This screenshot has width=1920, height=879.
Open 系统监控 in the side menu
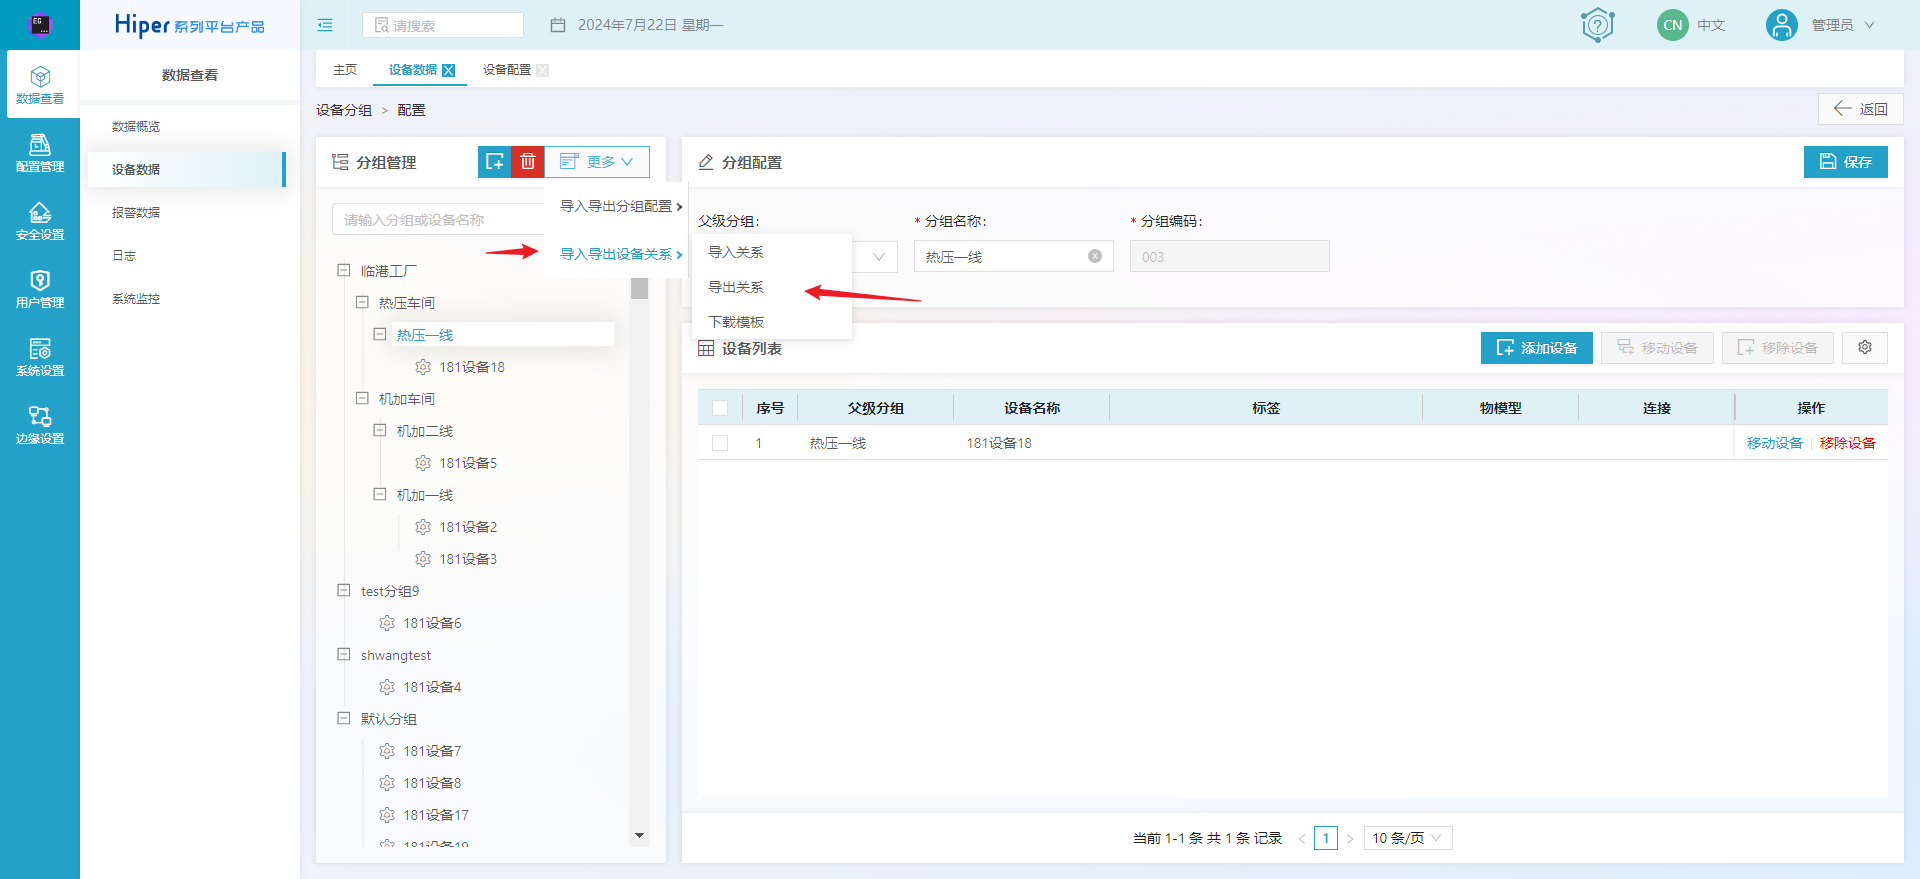tap(136, 299)
